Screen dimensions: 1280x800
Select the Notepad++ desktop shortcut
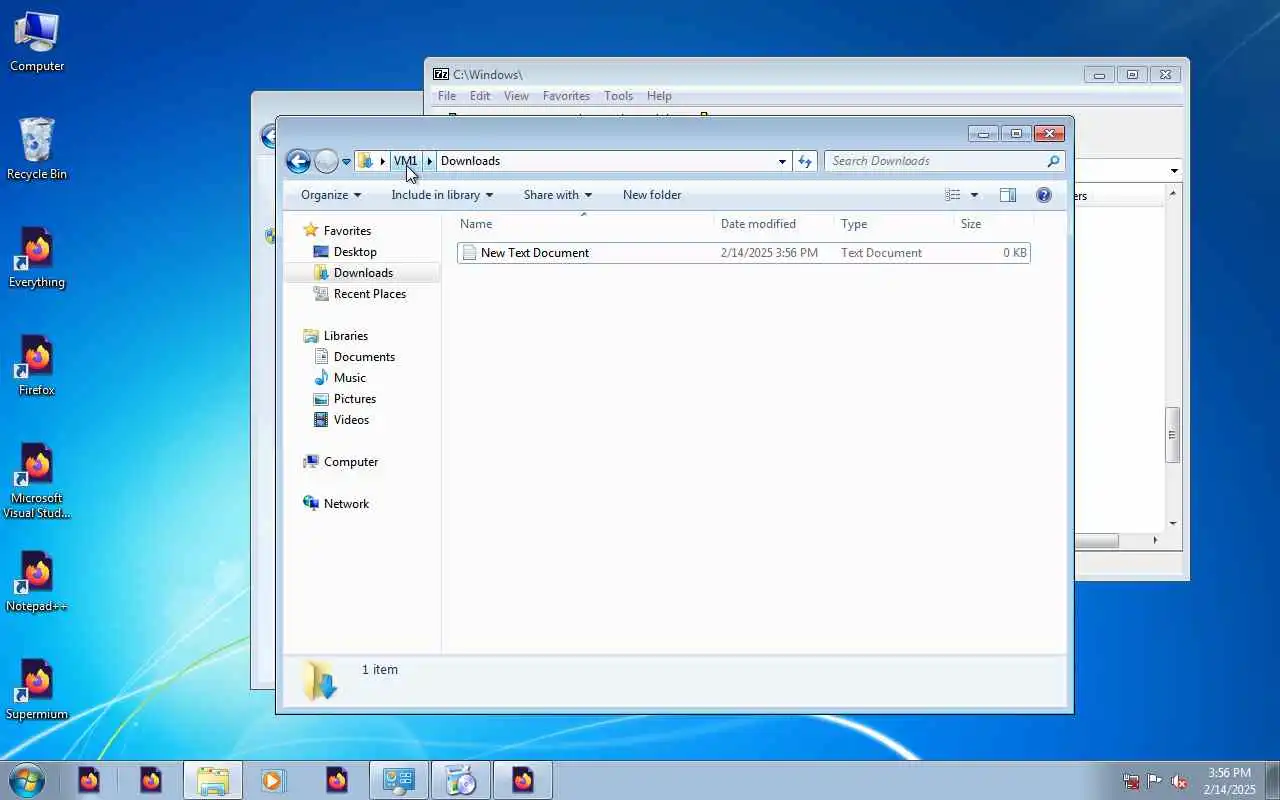[37, 581]
